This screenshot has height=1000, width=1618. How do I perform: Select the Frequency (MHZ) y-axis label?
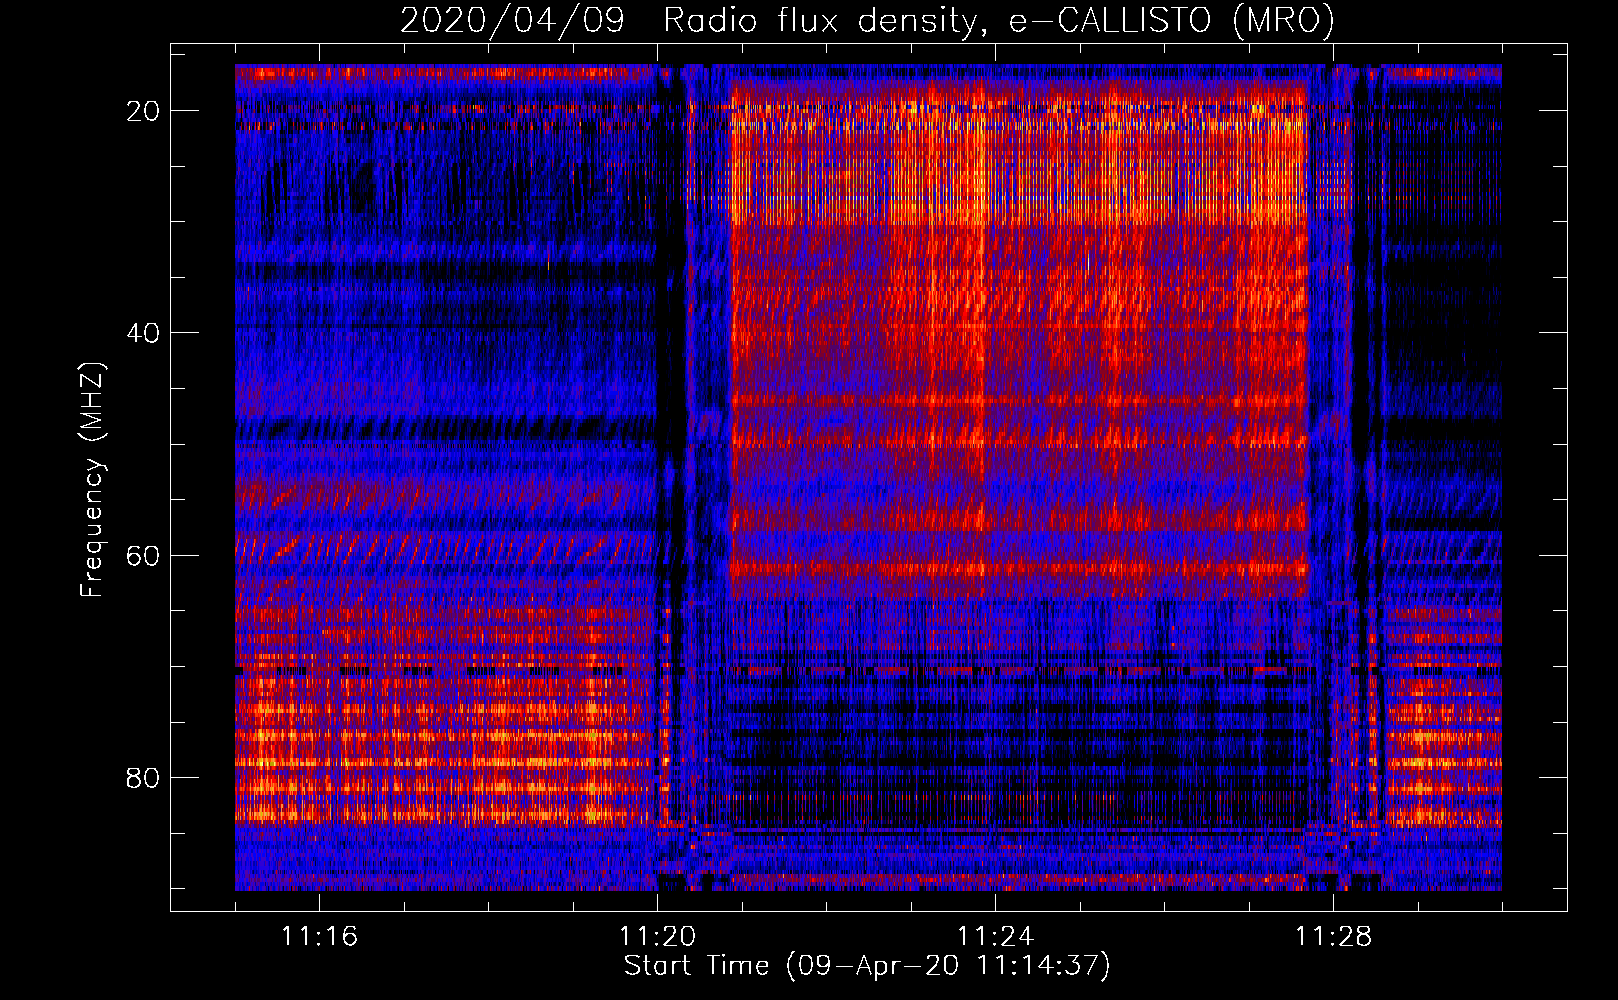[x=92, y=480]
